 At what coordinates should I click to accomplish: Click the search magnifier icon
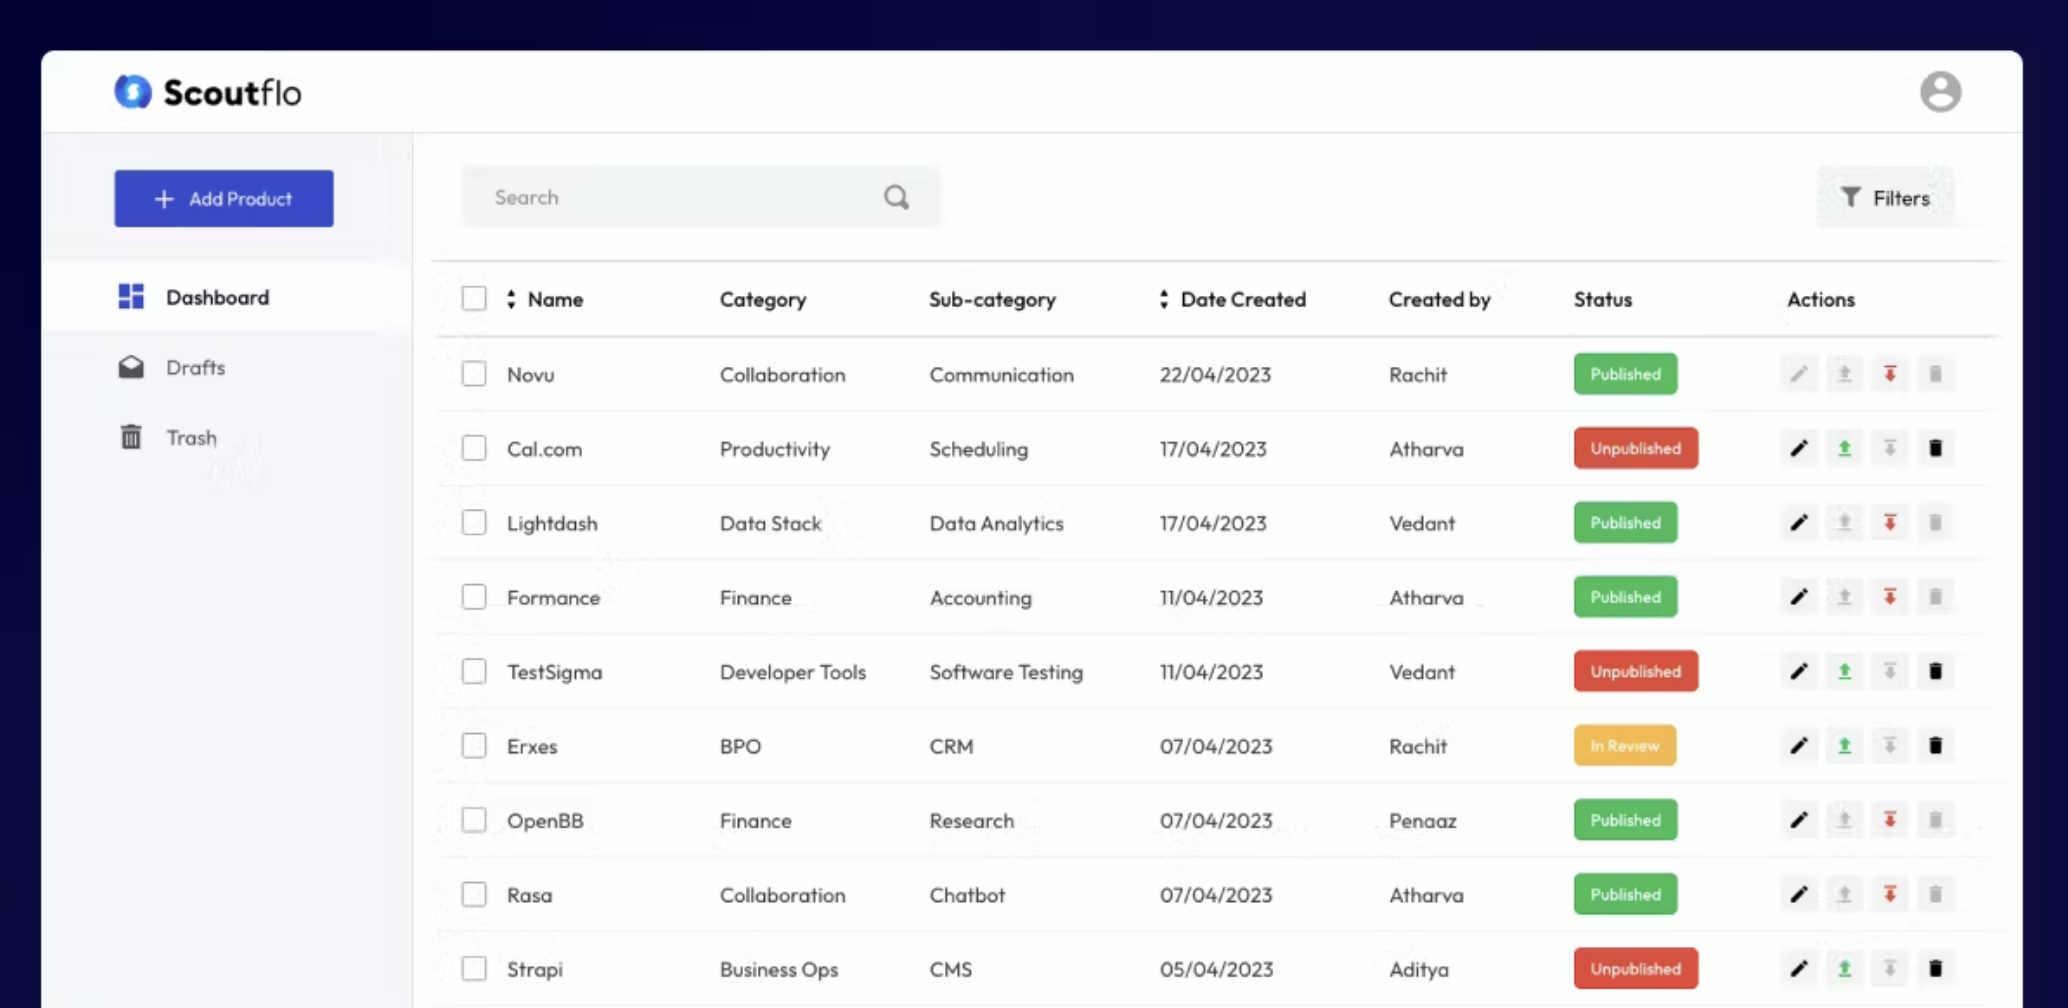(897, 197)
